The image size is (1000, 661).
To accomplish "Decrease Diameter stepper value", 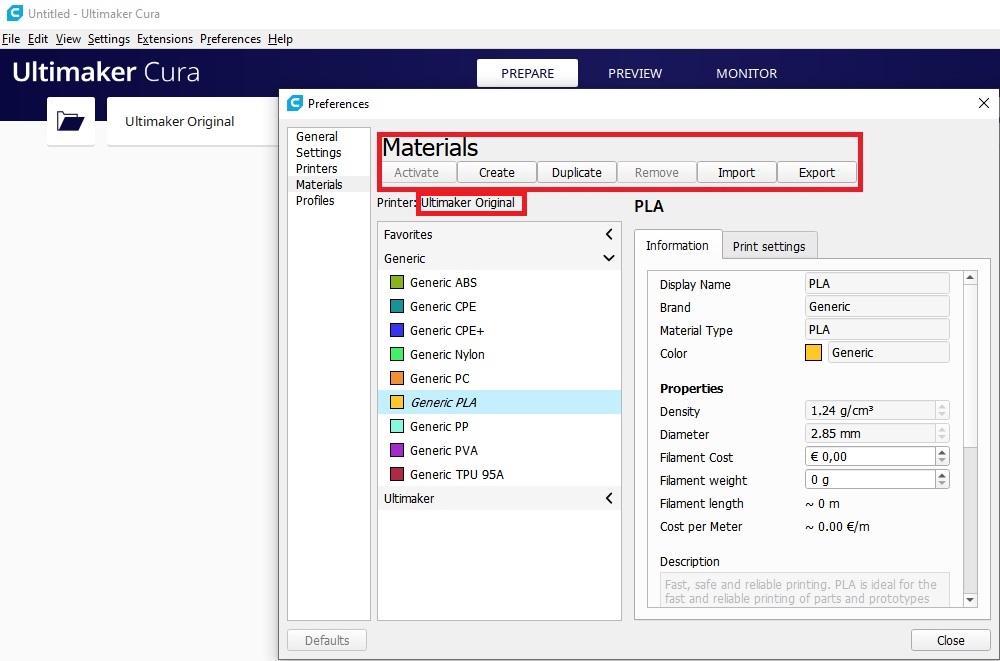I will pos(942,438).
